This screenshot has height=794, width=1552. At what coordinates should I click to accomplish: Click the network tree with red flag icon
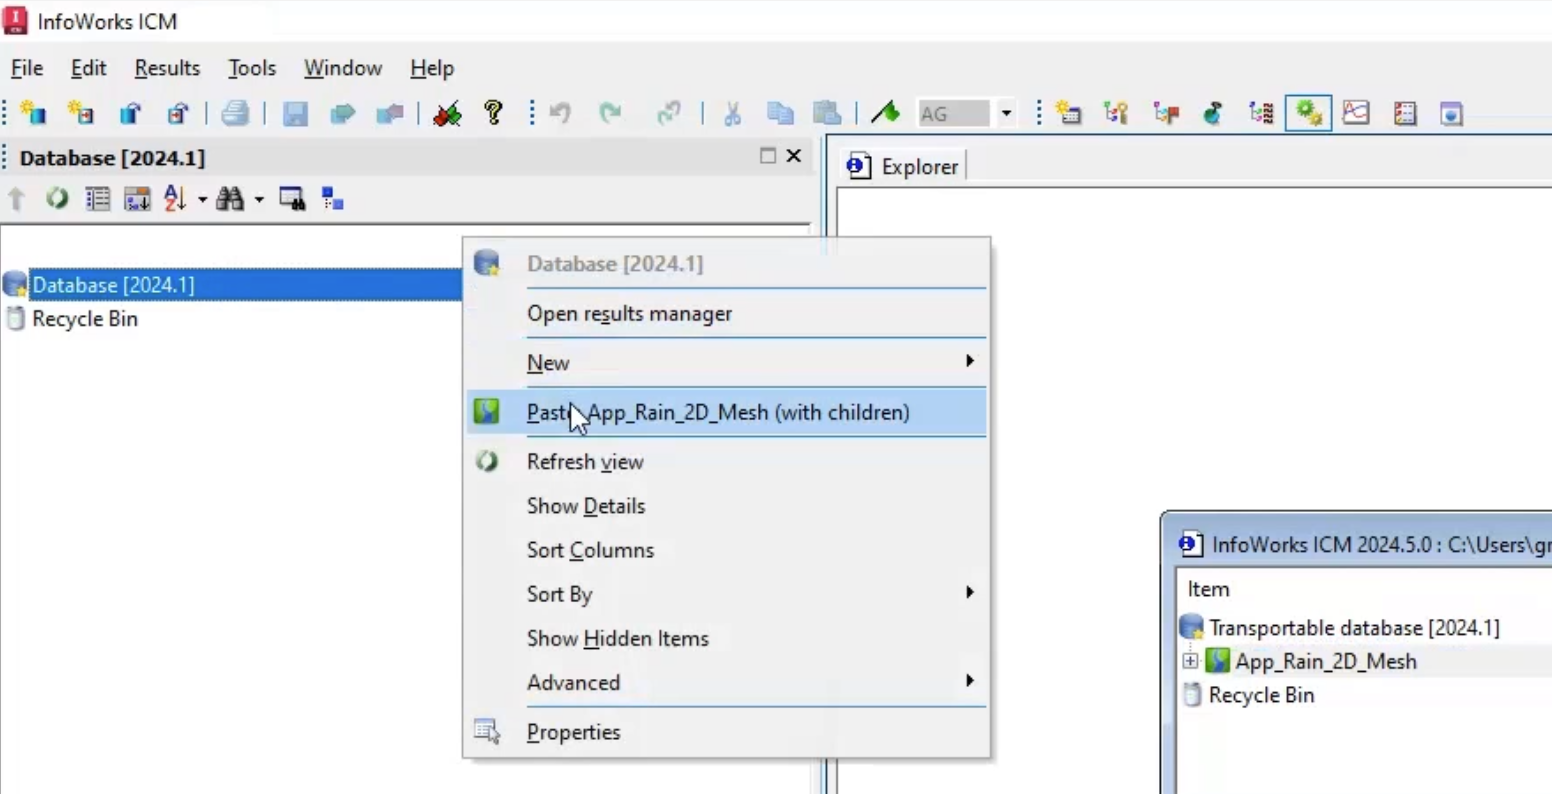1165,113
